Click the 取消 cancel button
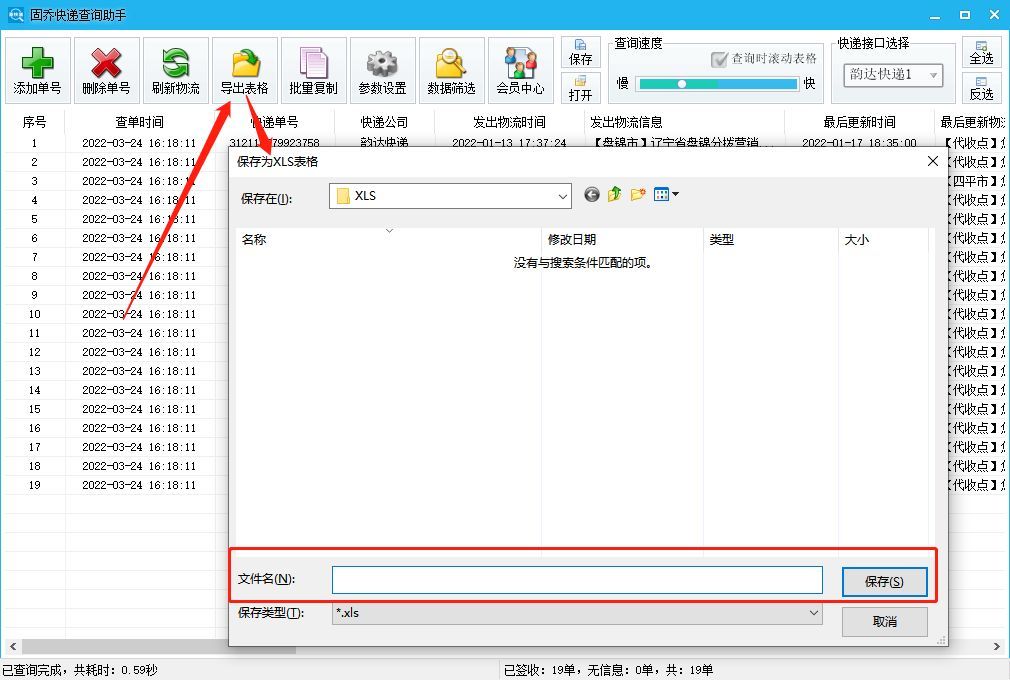This screenshot has width=1010, height=680. 884,622
